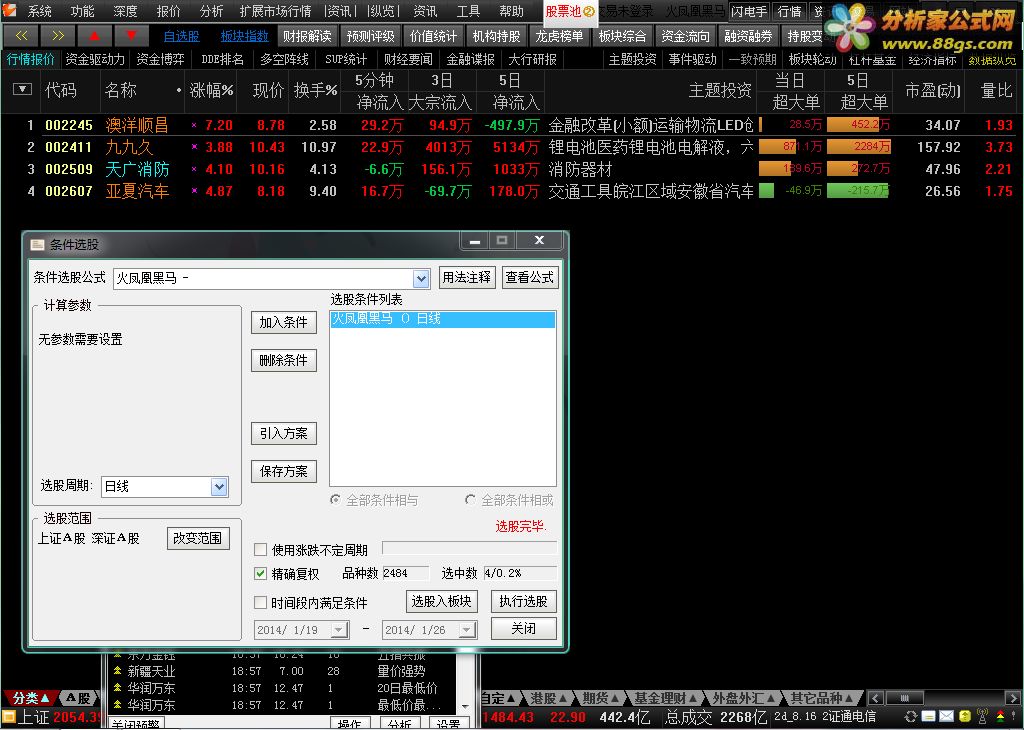Viewport: 1024px width, 730px height.
Task: Toggle 使用涨跌不定周期 checkbox
Action: point(261,550)
